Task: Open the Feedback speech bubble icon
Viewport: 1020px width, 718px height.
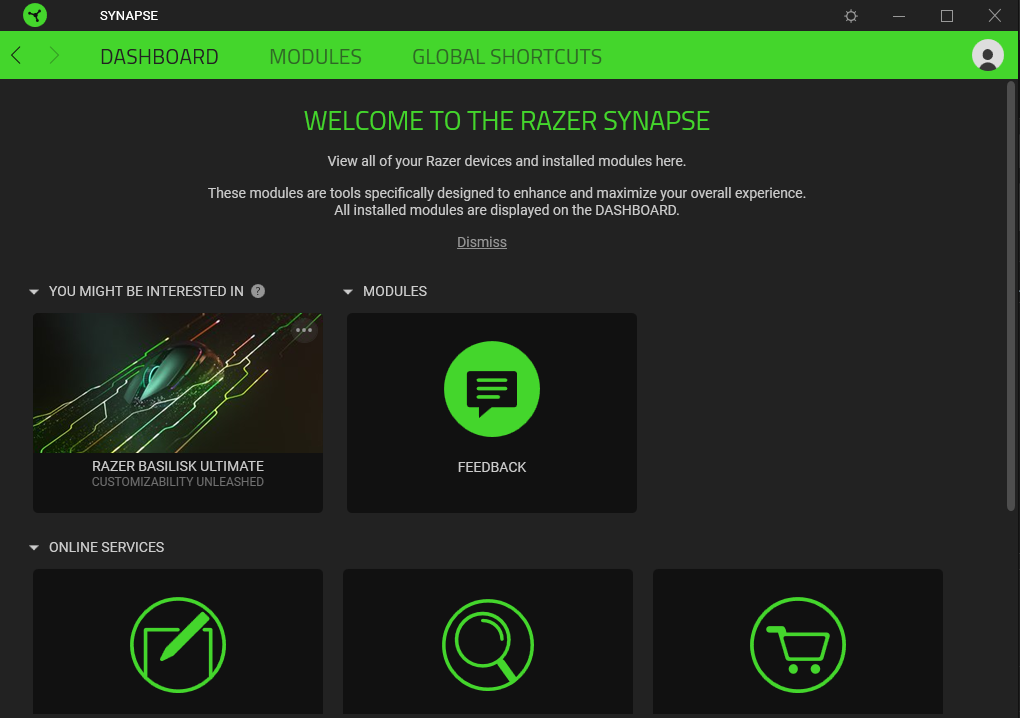Action: [492, 389]
